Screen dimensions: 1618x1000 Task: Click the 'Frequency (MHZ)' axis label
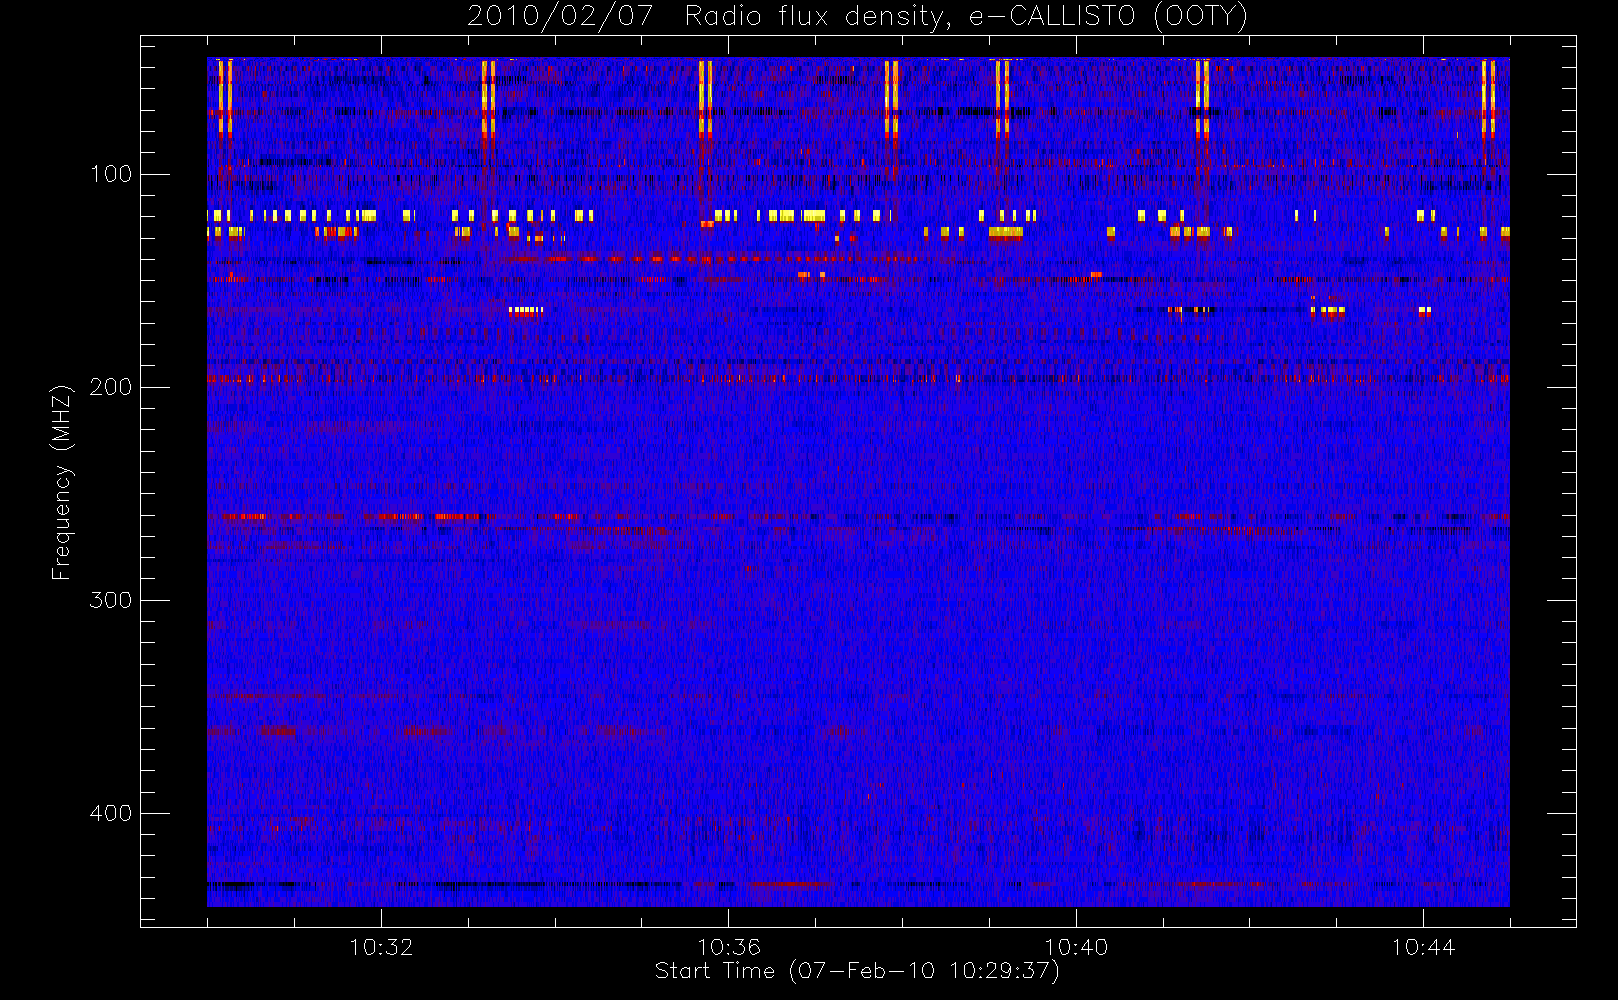[x=62, y=482]
